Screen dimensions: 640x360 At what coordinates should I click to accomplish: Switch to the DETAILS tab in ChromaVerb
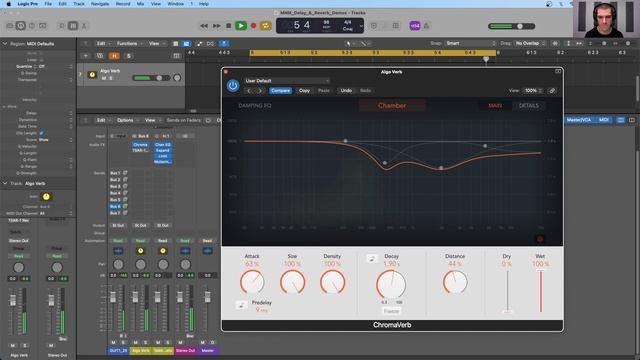[529, 106]
